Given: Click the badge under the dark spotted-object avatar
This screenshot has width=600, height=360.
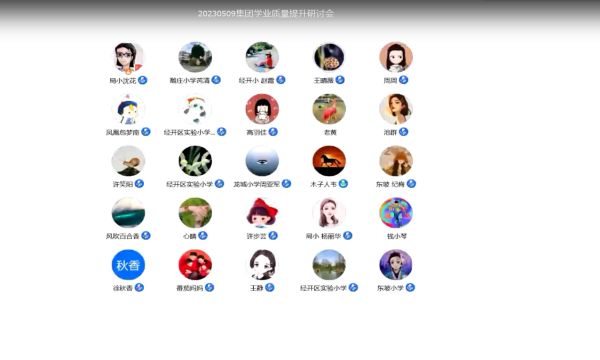Looking at the screenshot, I should pyautogui.click(x=340, y=80).
